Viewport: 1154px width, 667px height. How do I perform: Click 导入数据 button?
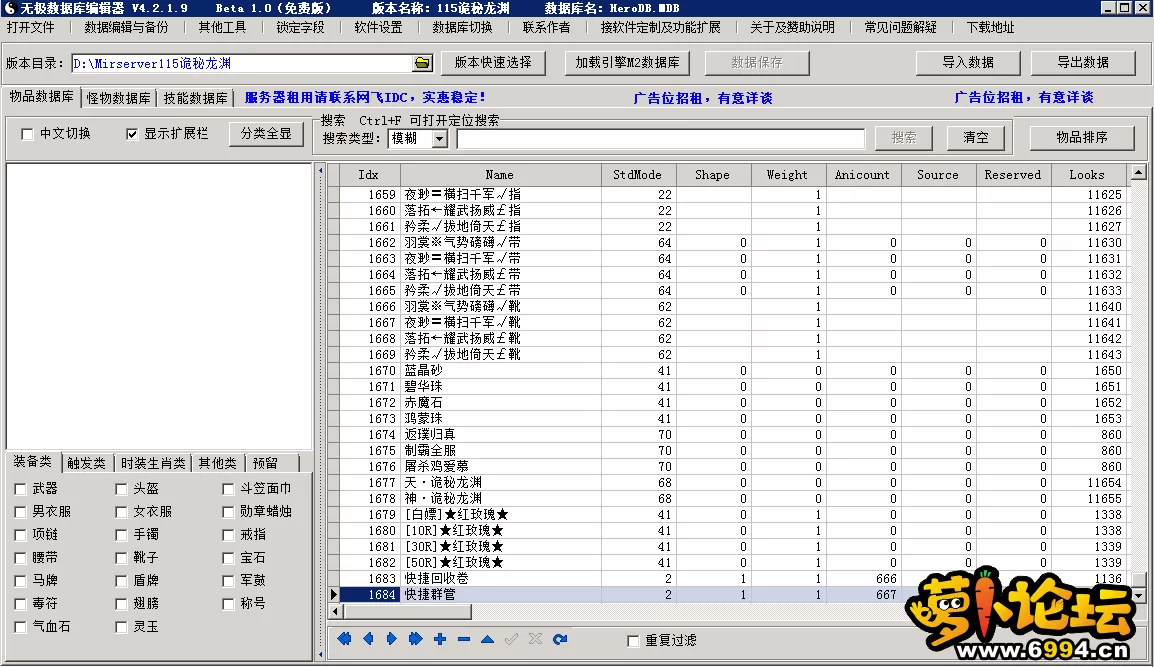(968, 63)
